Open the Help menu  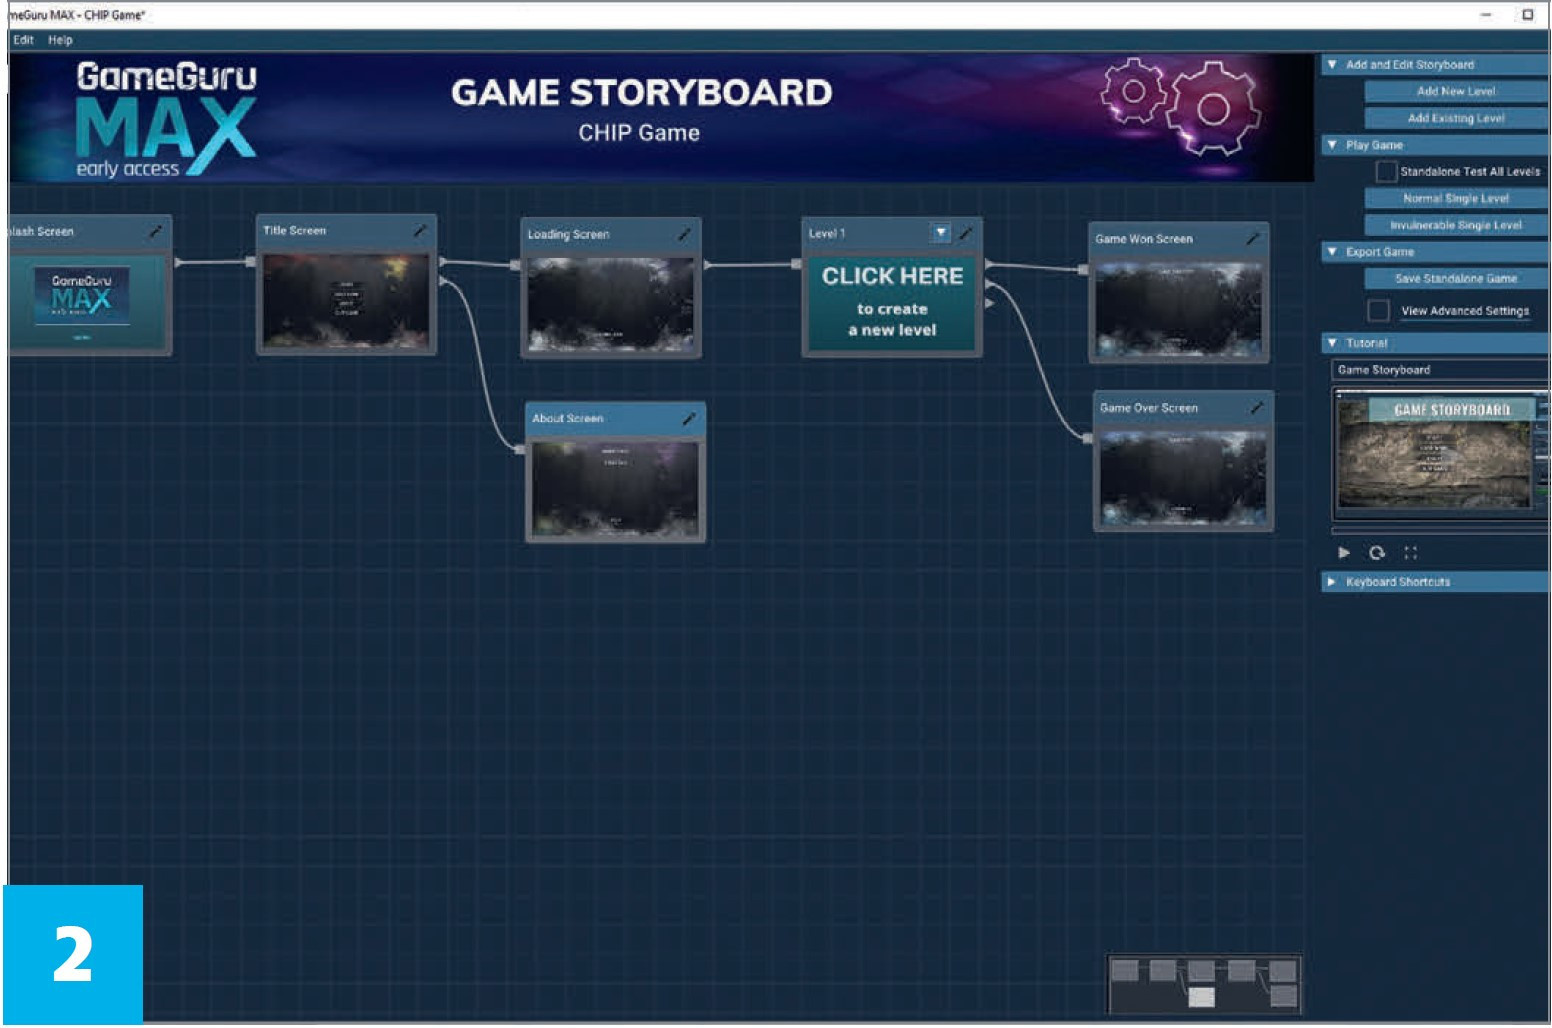click(x=60, y=40)
